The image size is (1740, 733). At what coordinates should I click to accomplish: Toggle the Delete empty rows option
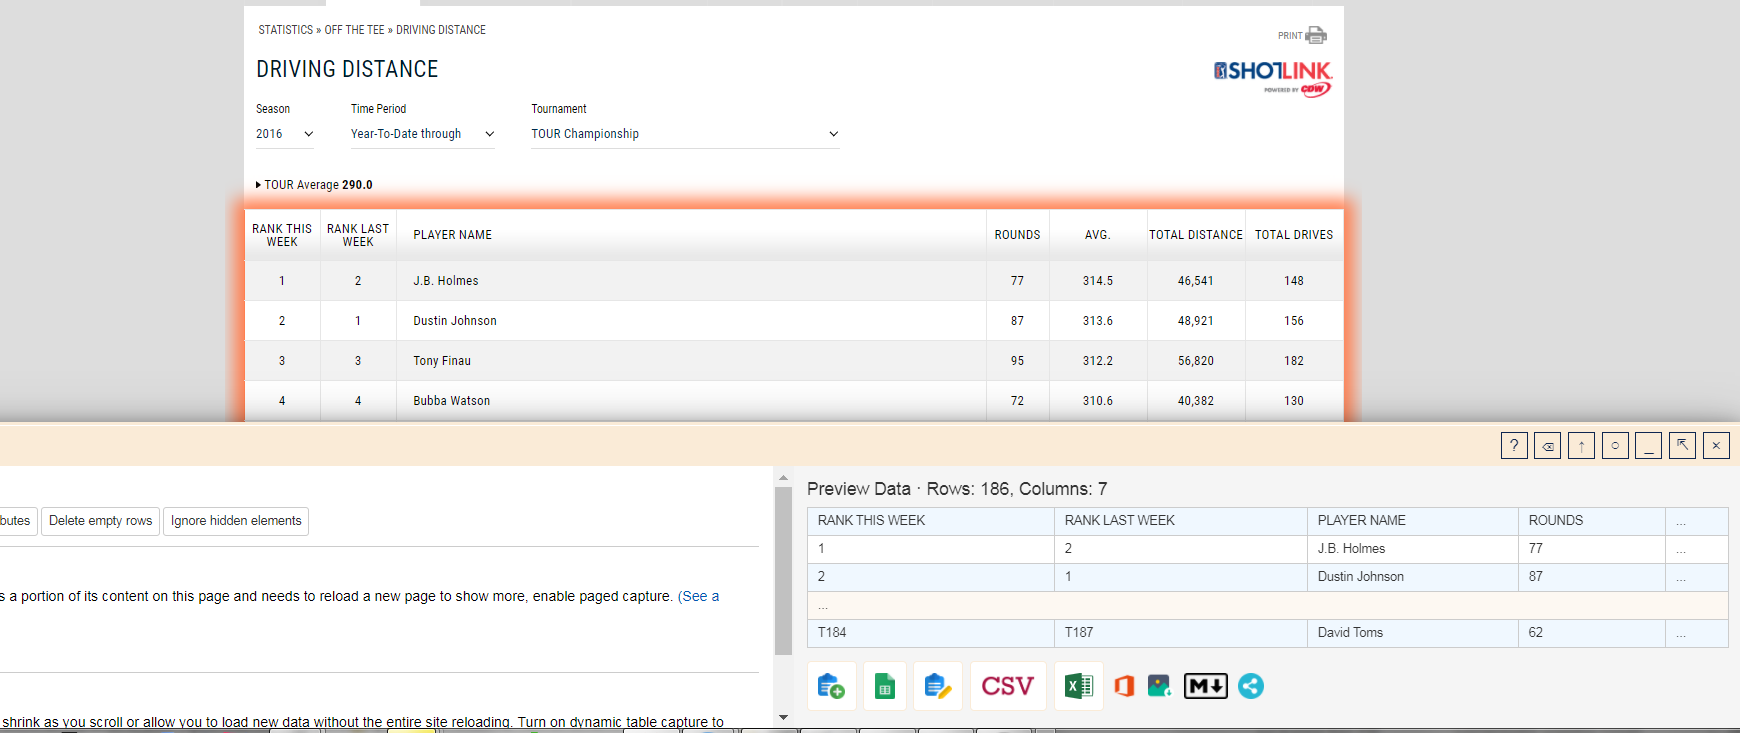tap(100, 521)
